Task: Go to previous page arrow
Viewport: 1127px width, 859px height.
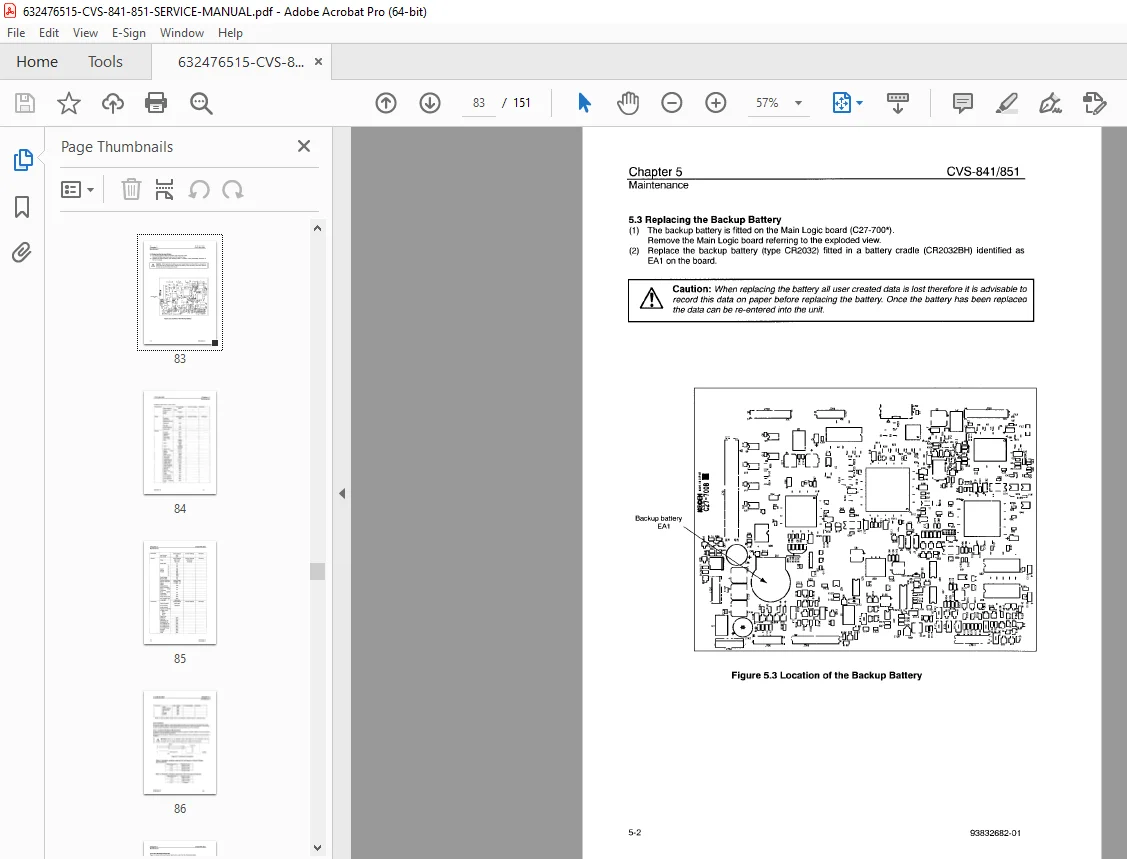Action: click(386, 103)
